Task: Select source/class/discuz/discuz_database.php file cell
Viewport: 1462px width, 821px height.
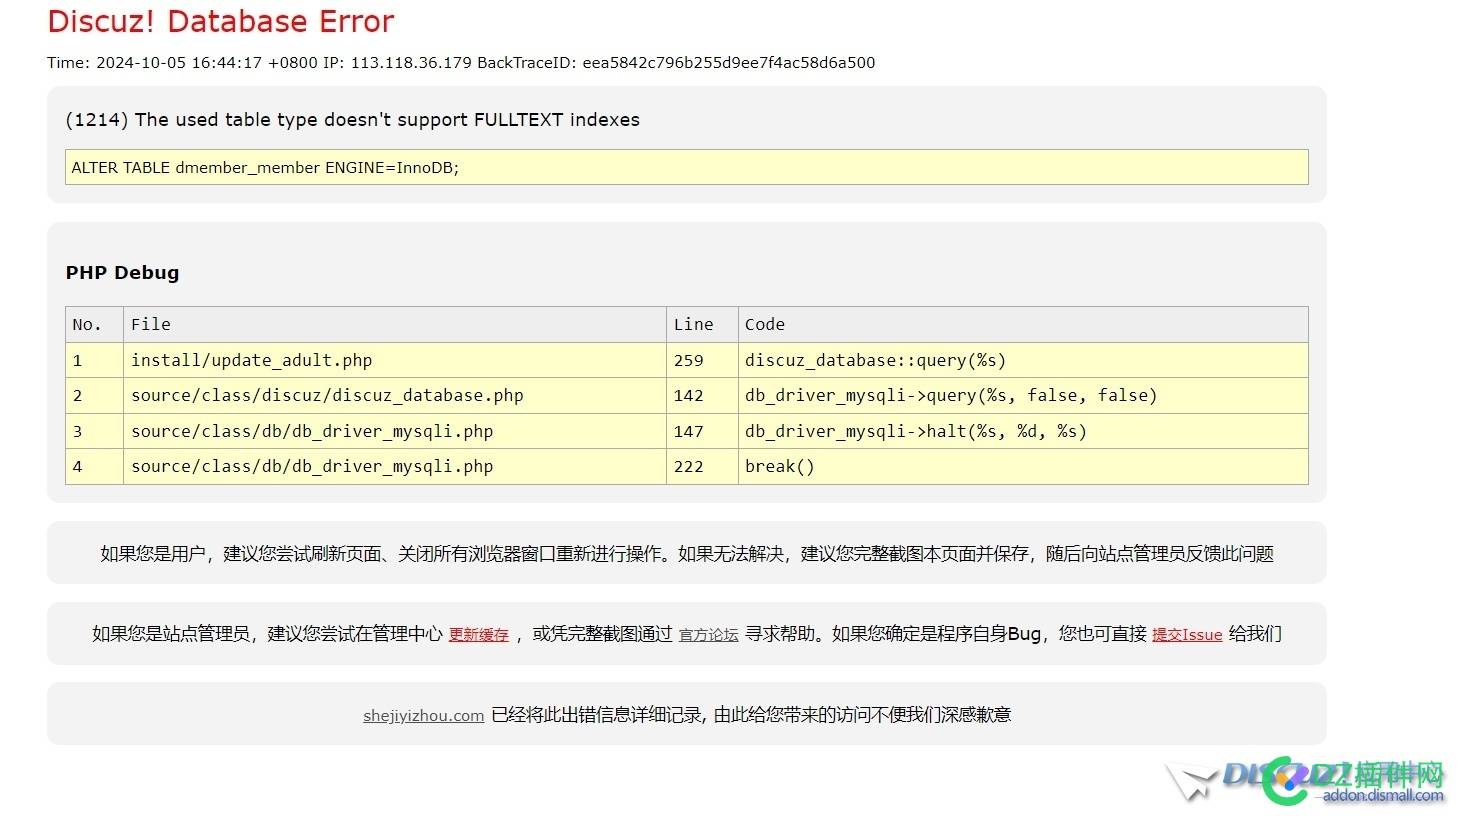Action: click(x=395, y=396)
